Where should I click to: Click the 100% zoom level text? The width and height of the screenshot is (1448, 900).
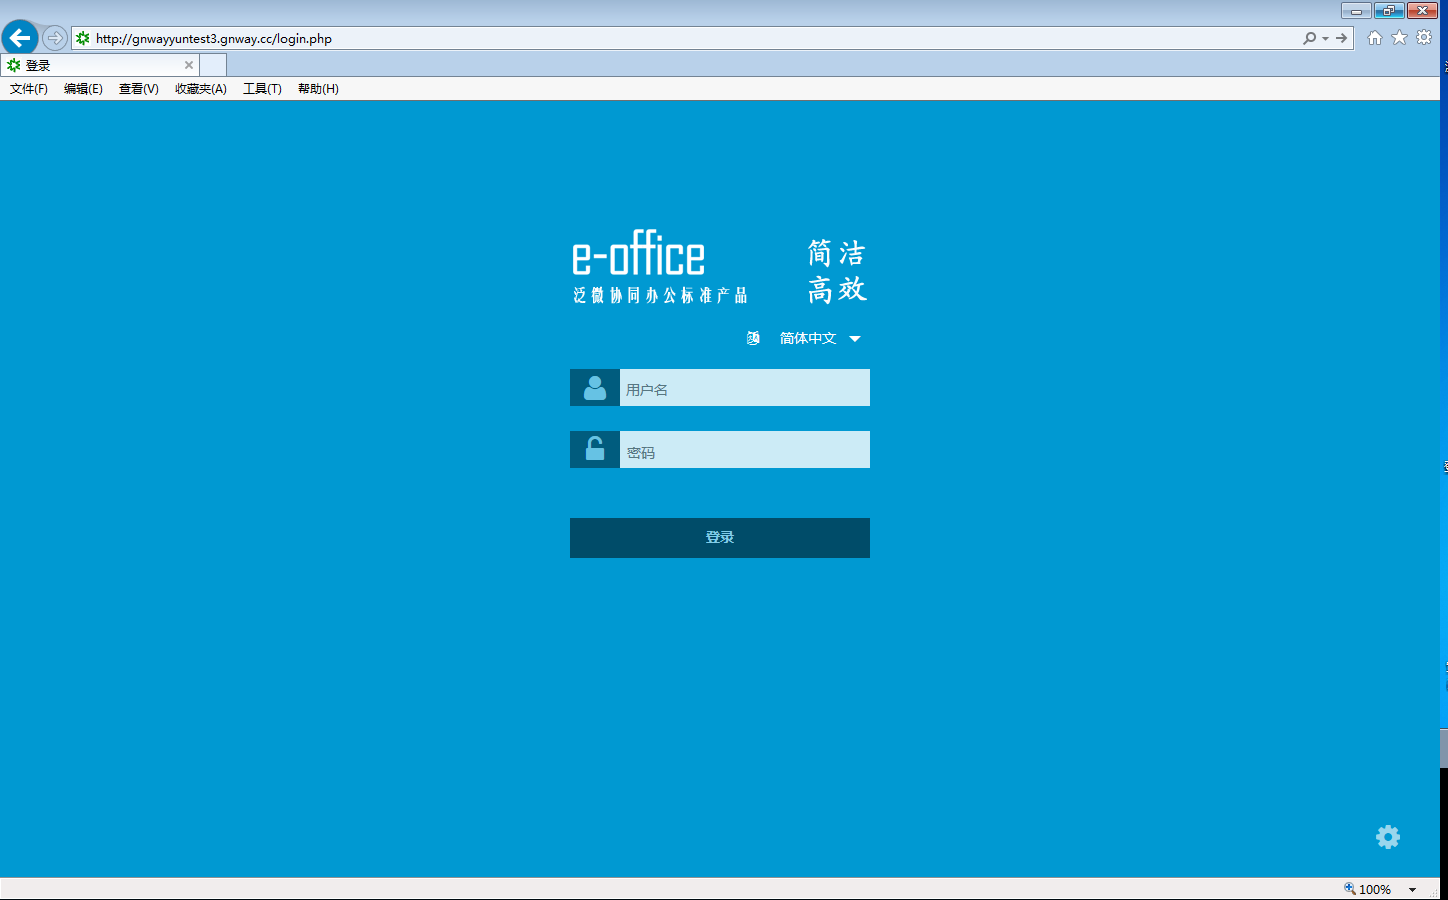tap(1375, 890)
